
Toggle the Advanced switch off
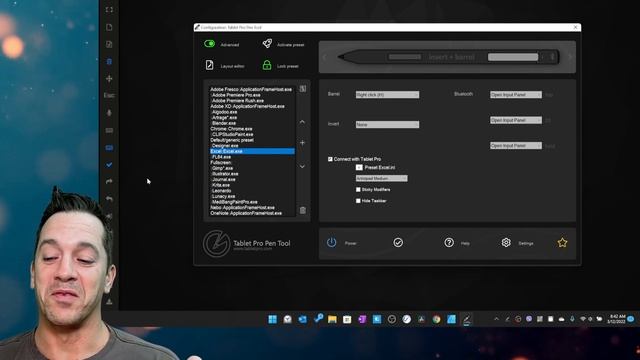209,44
